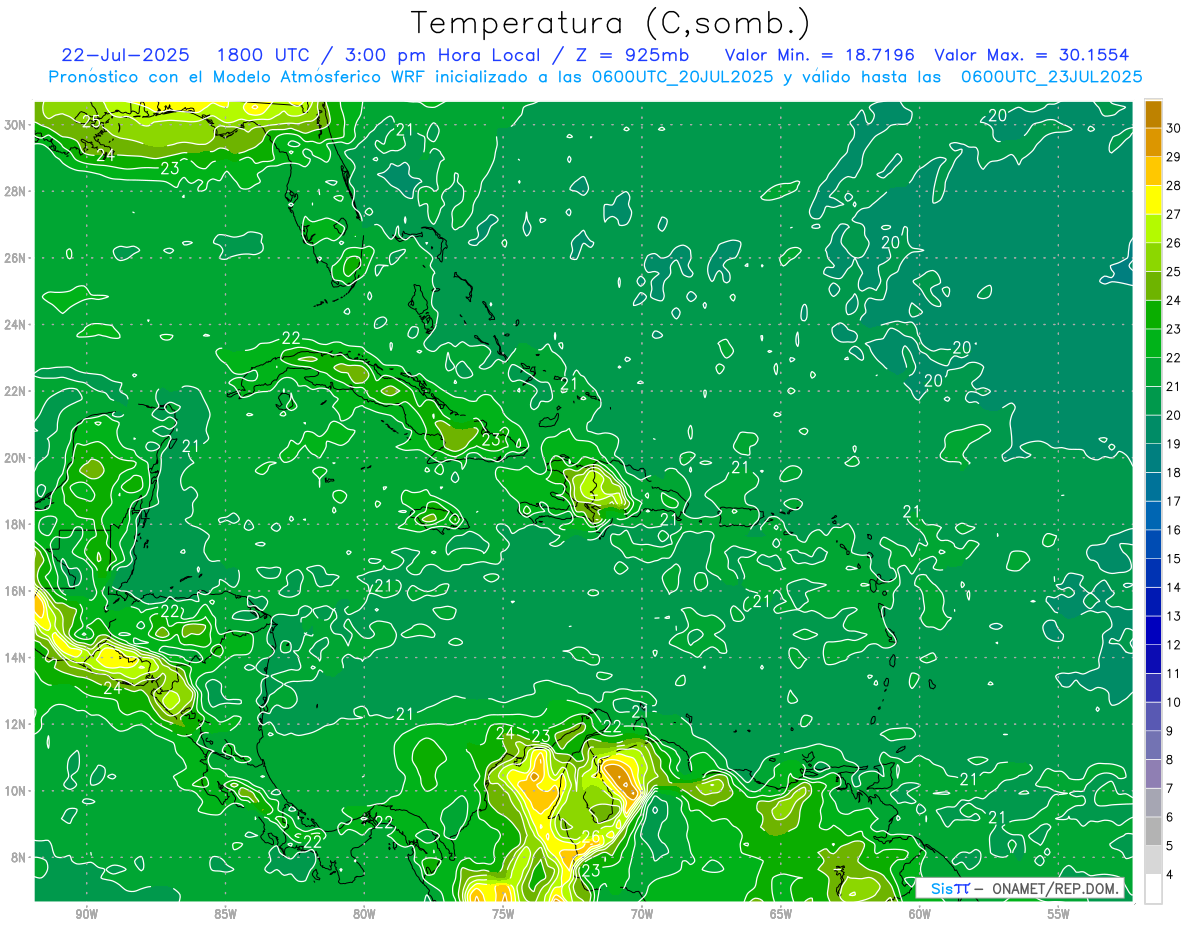Click the '22N' latitude axis label
The height and width of the screenshot is (927, 1200).
(x=17, y=391)
